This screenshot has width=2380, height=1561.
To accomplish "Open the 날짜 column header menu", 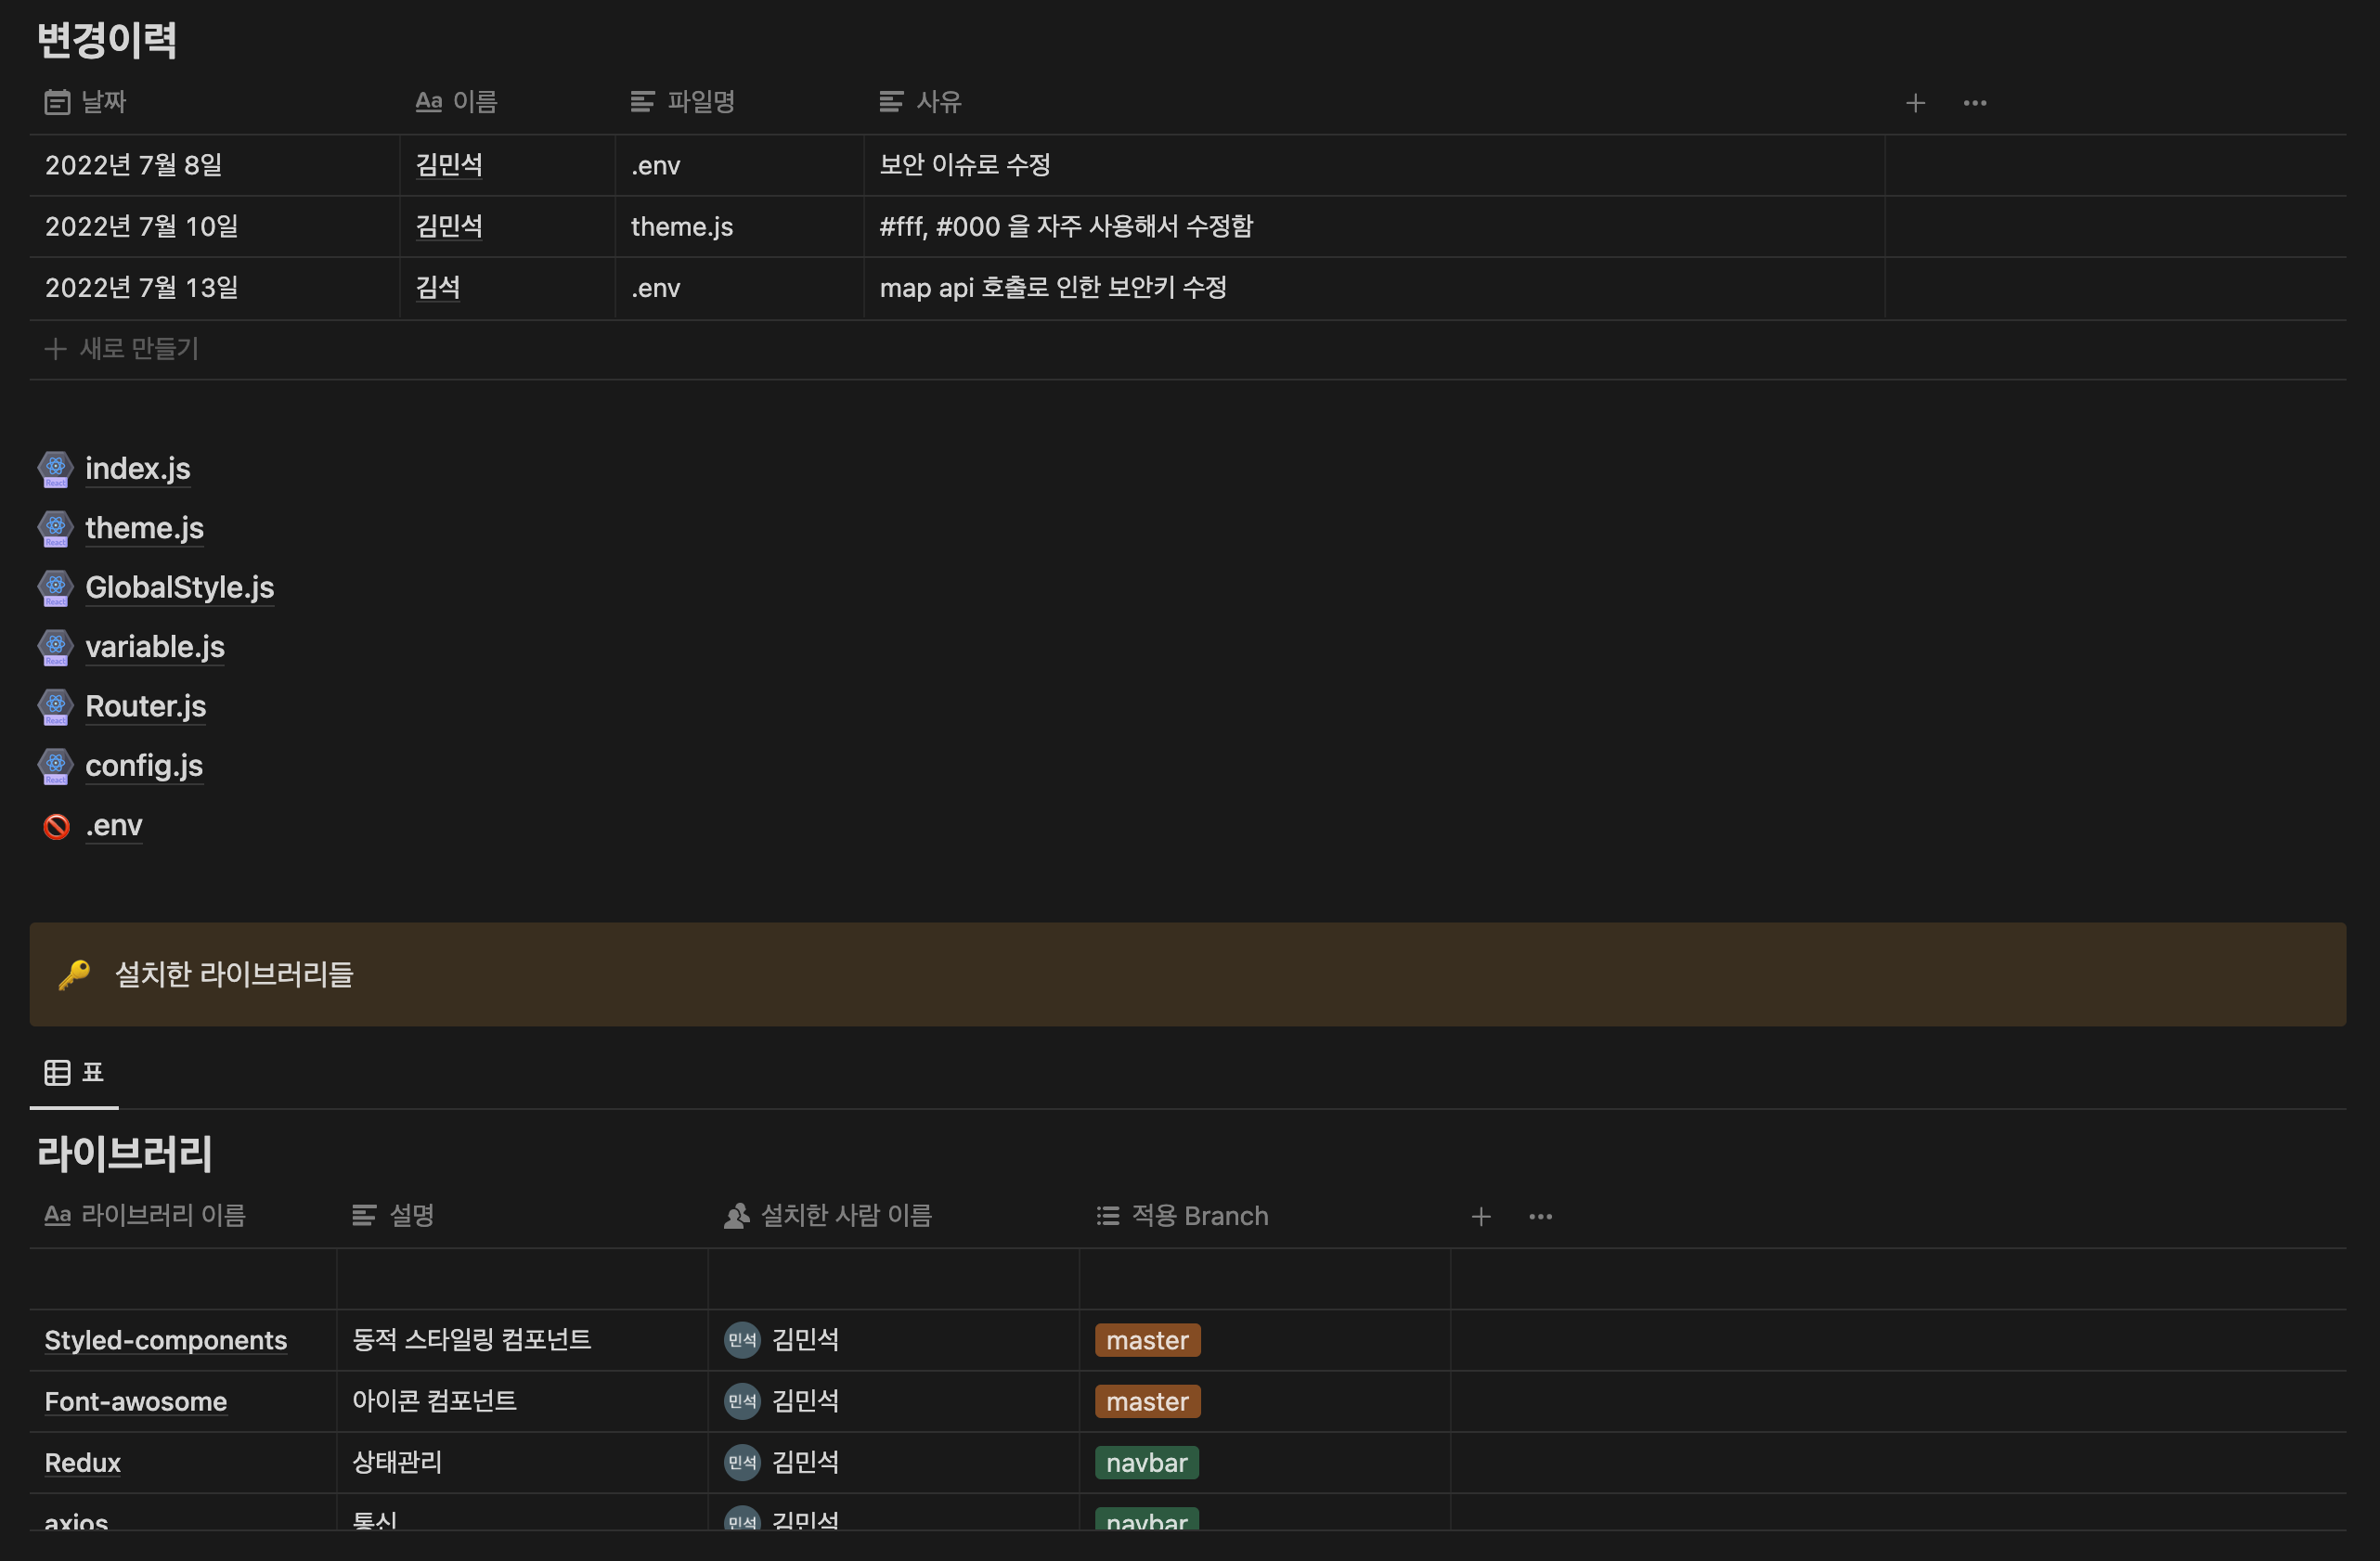I will (86, 102).
